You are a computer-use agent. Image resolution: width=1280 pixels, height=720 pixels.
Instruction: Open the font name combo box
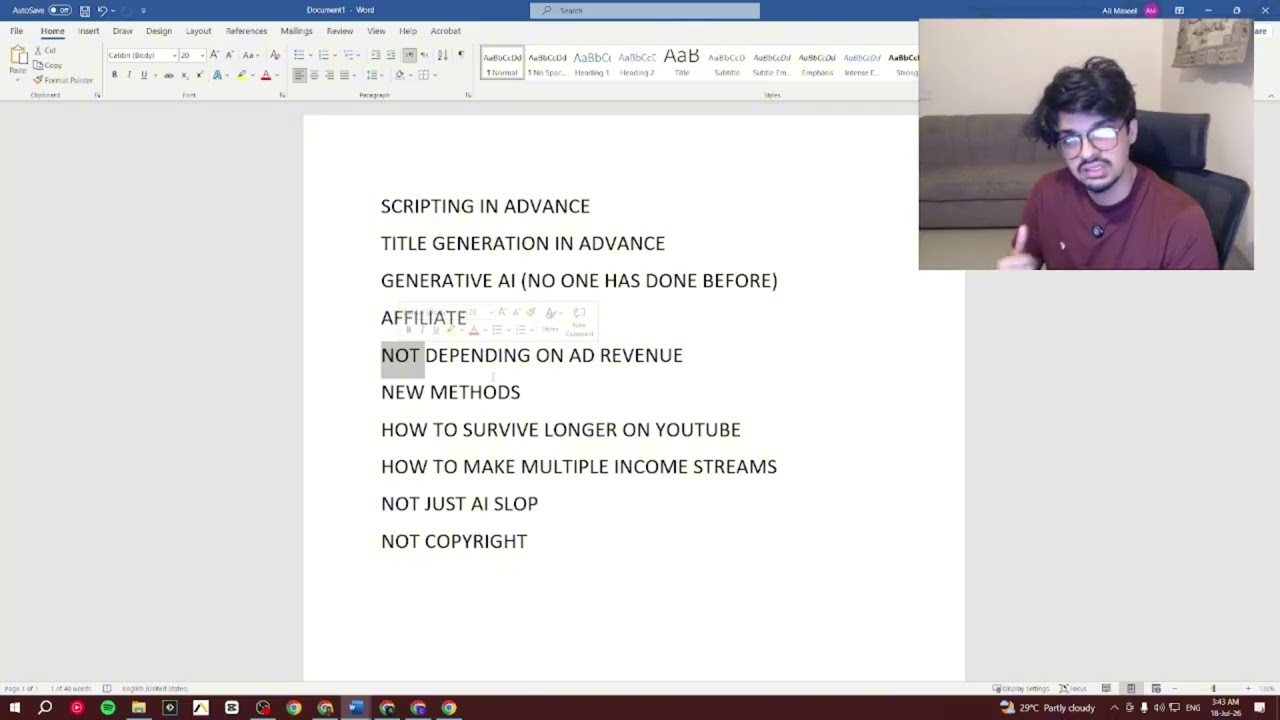pyautogui.click(x=141, y=55)
